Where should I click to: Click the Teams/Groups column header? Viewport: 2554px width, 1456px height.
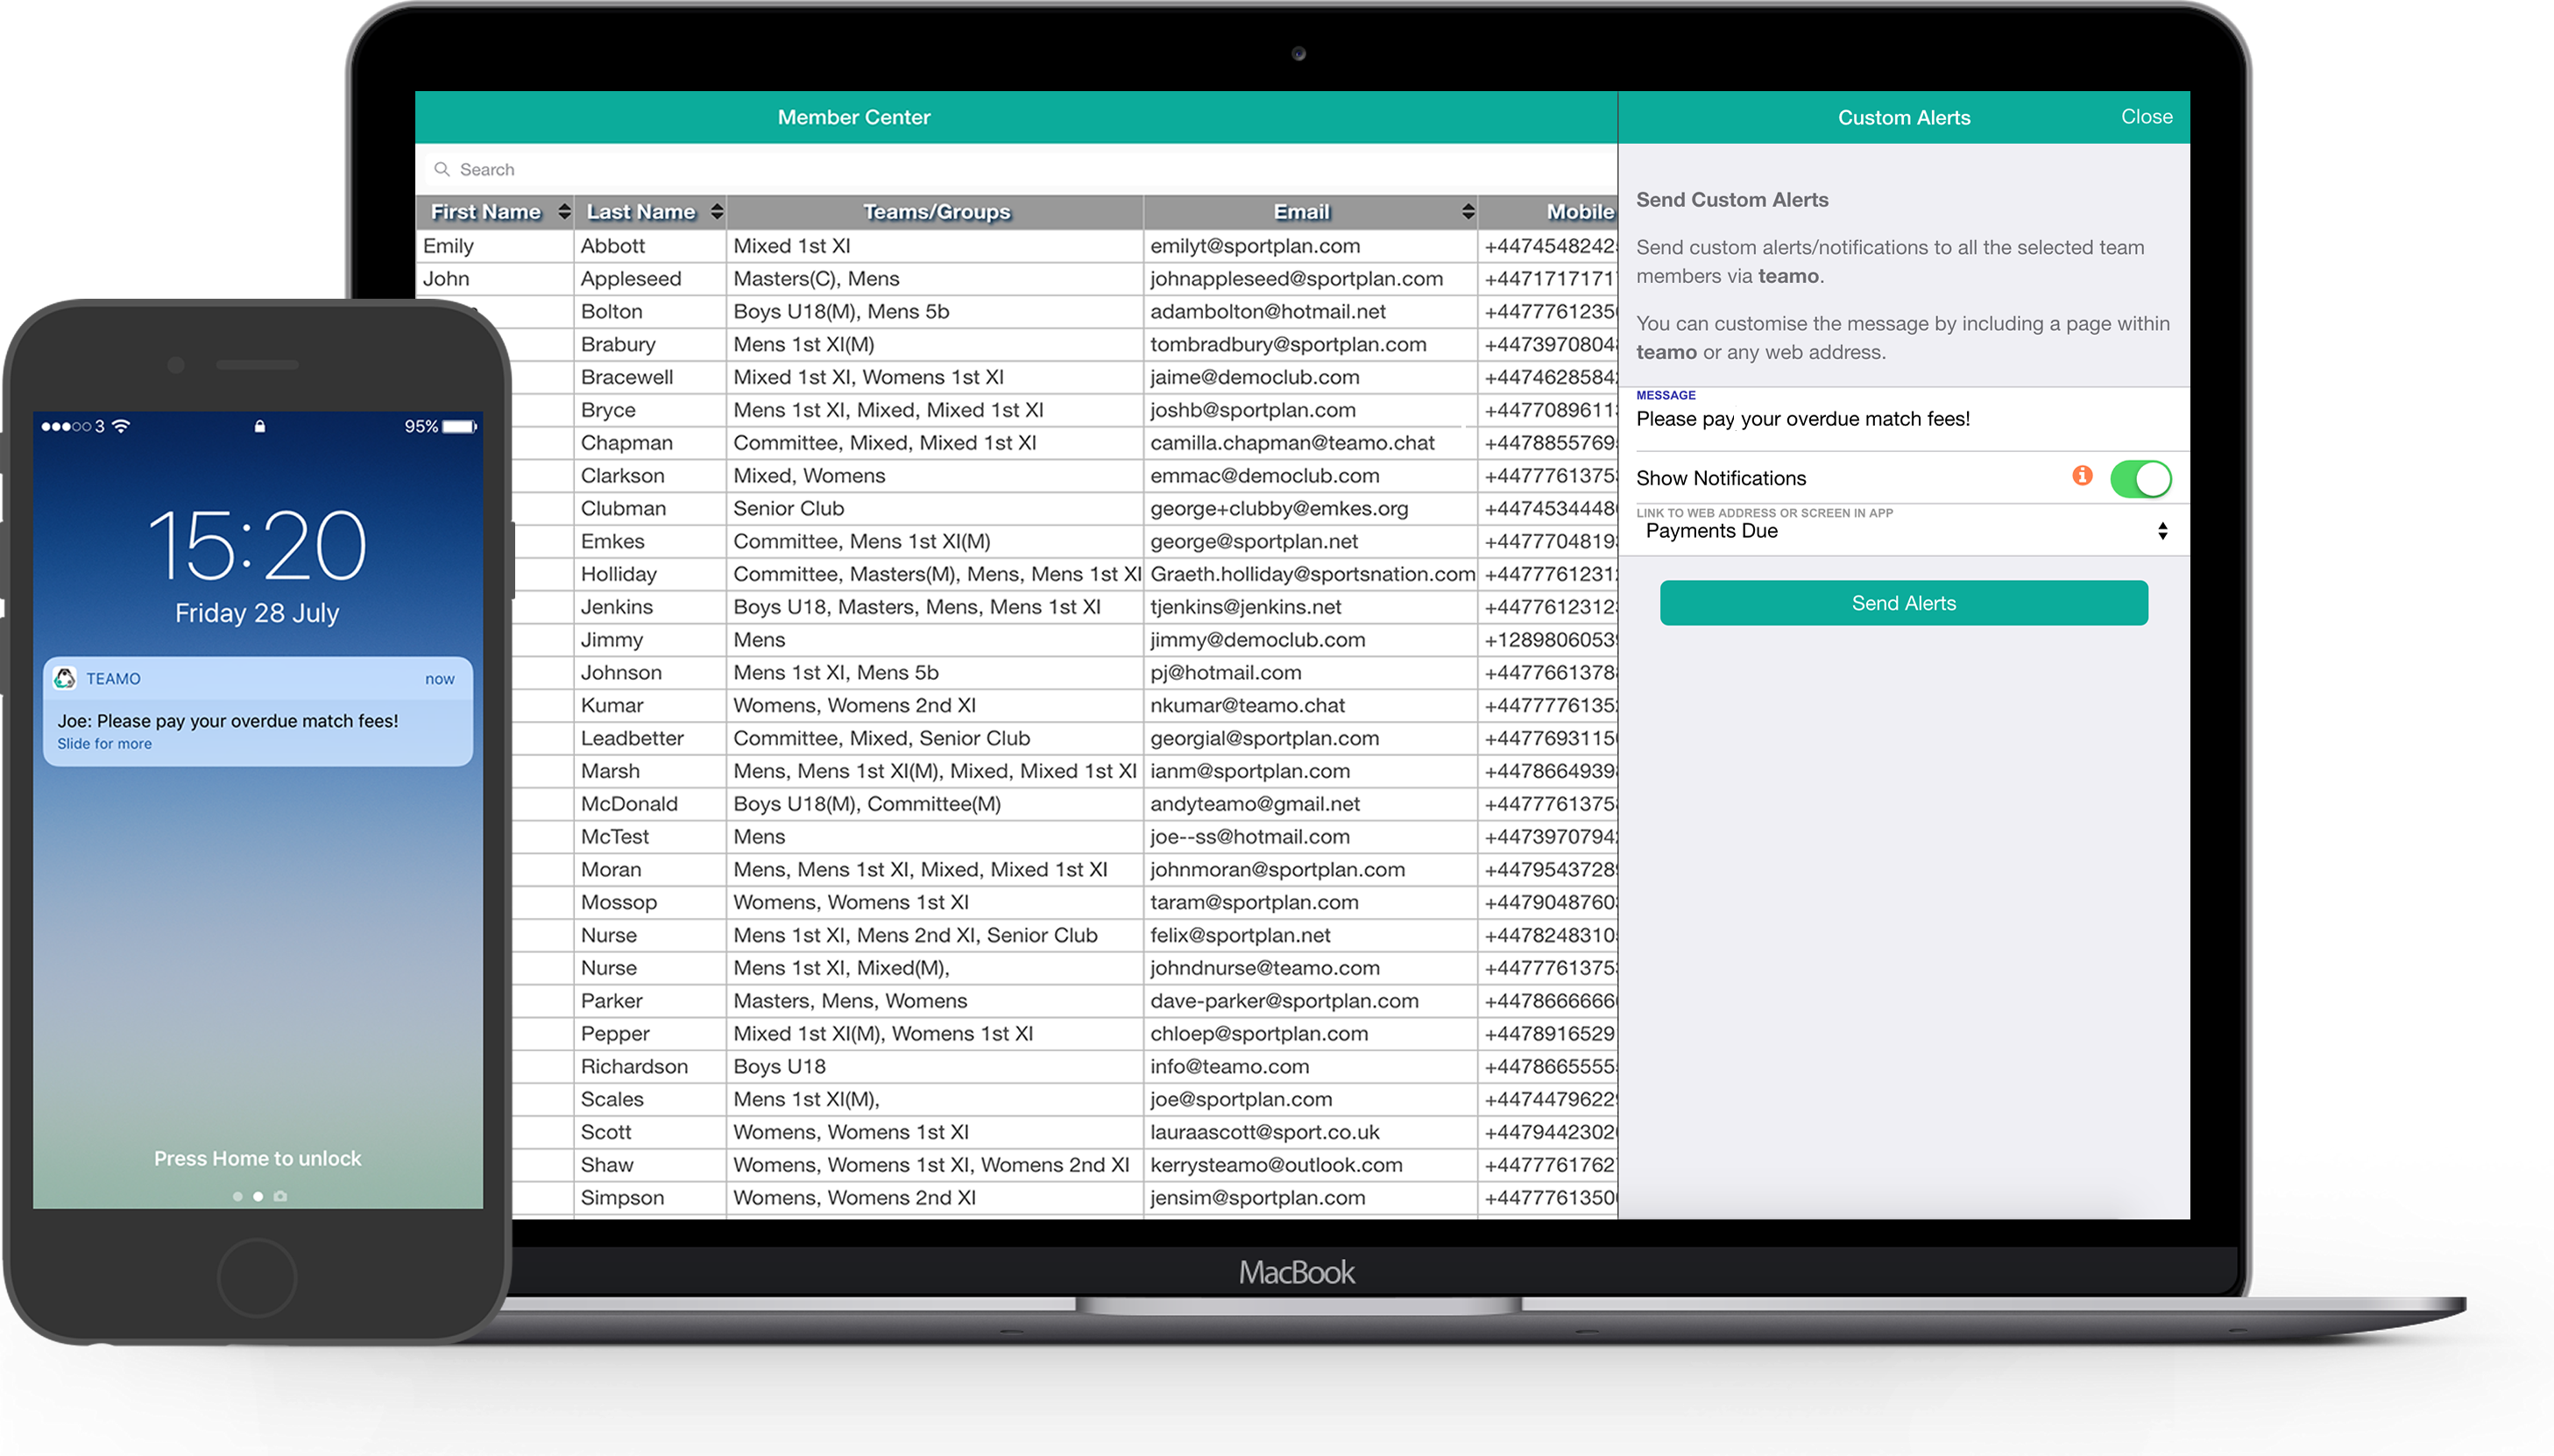coord(935,212)
